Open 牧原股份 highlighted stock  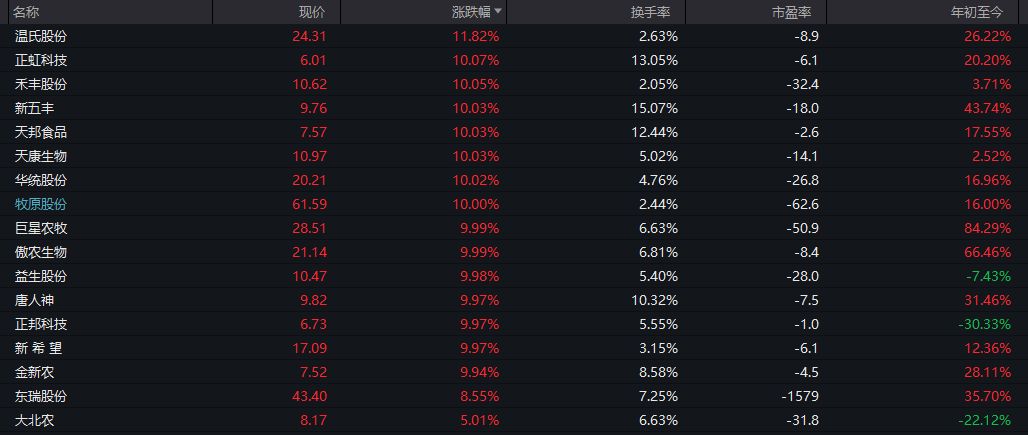click(x=41, y=204)
